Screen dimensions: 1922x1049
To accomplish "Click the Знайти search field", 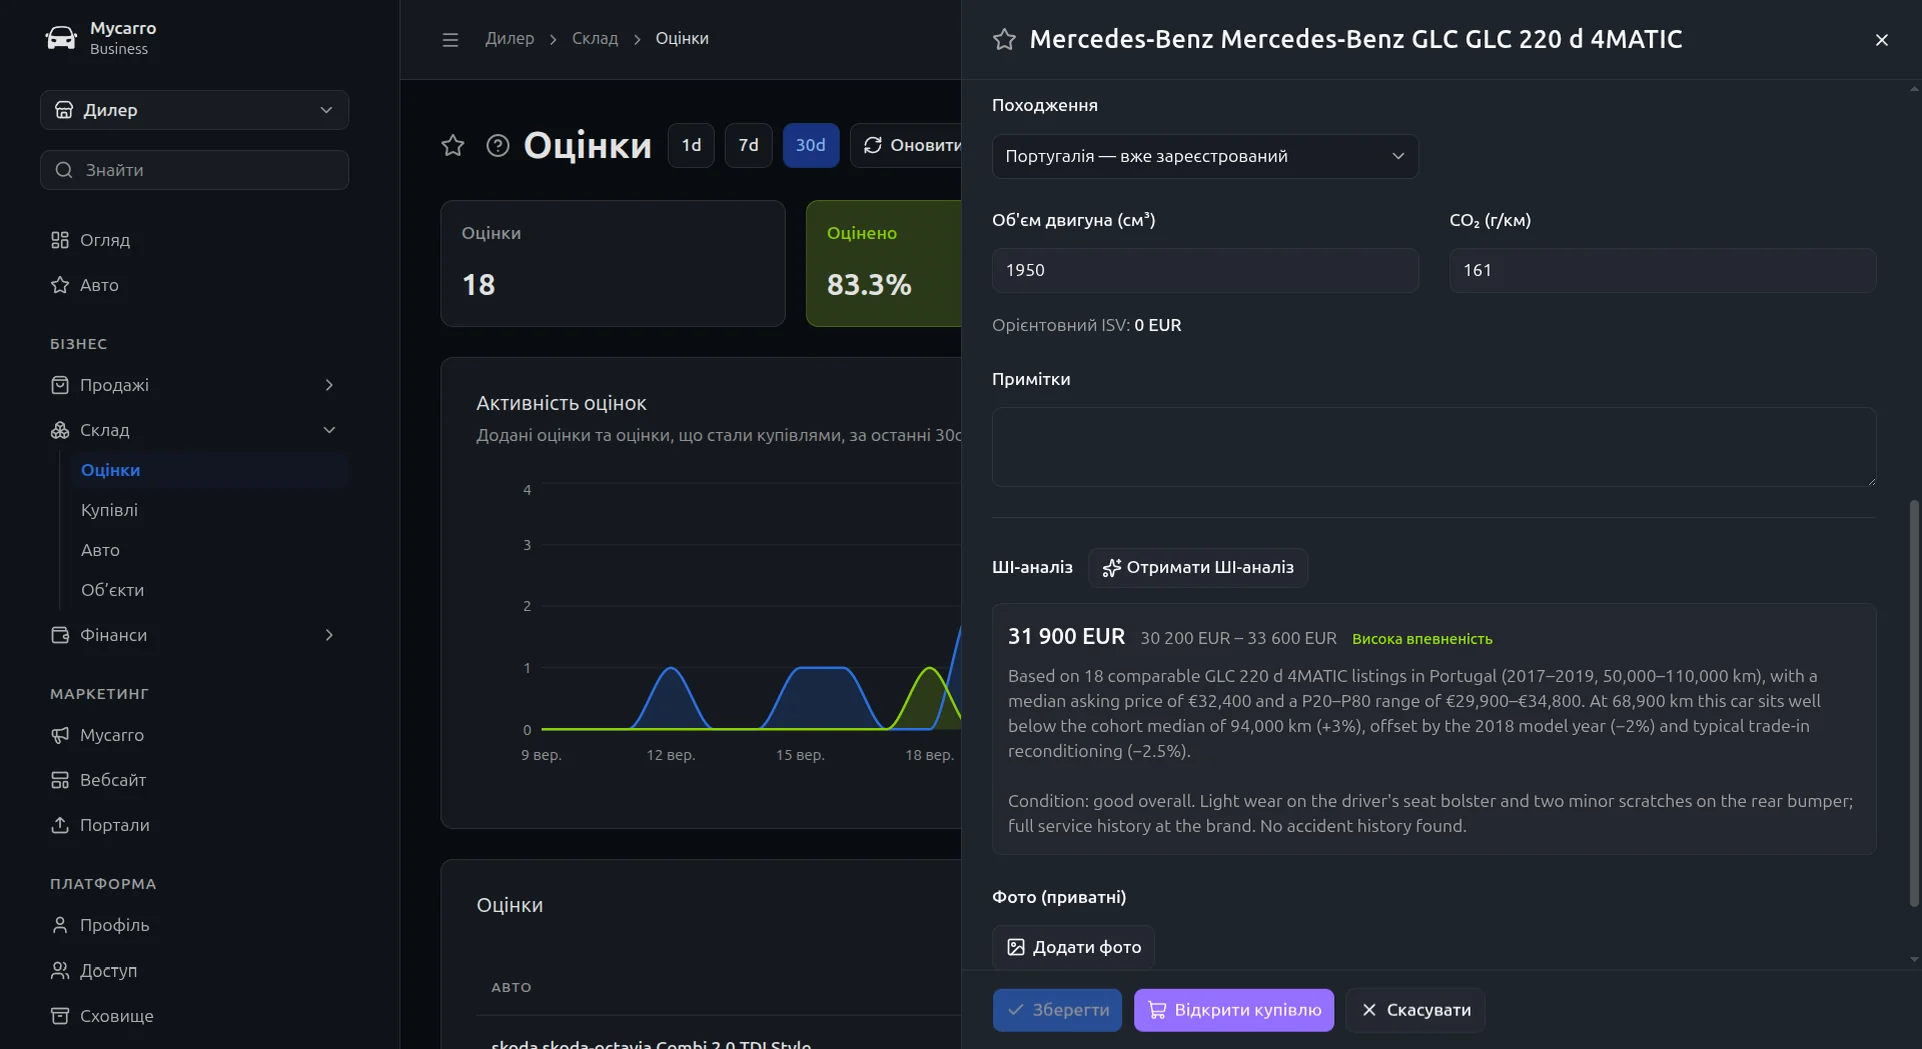I will click(194, 170).
